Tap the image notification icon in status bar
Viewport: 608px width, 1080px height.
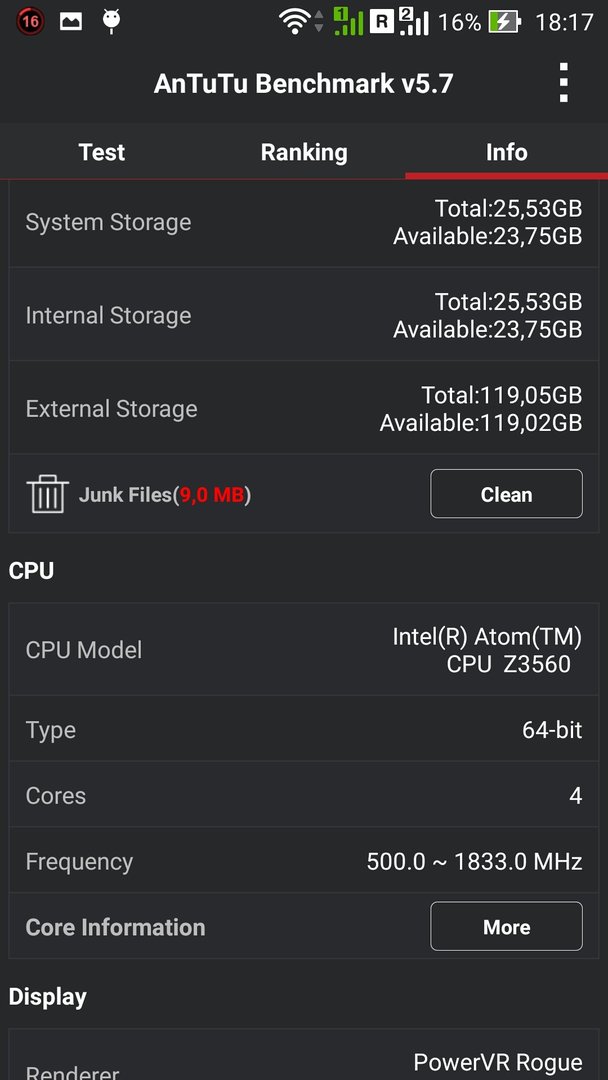point(71,21)
